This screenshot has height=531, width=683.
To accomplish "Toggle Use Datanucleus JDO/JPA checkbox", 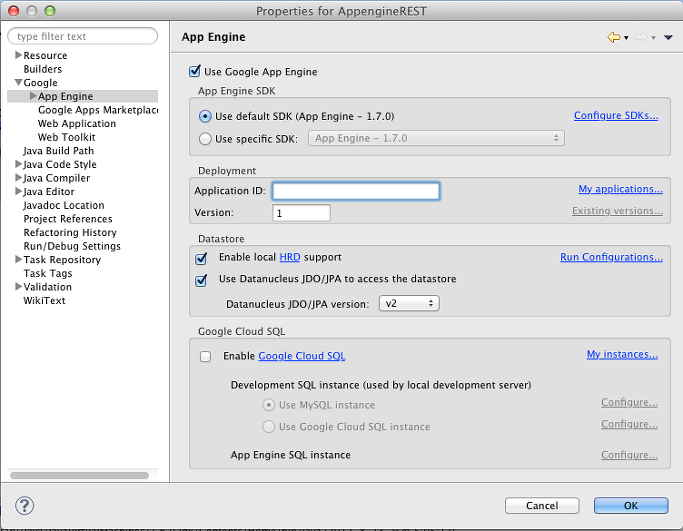I will click(x=201, y=280).
